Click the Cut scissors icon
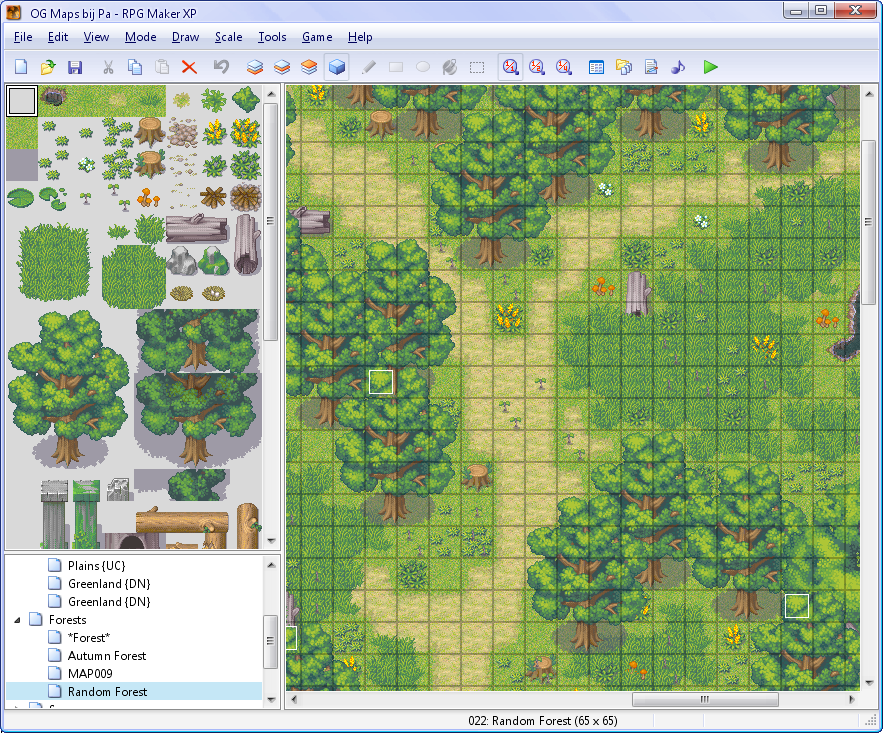Viewport: 883px width, 733px height. (108, 67)
